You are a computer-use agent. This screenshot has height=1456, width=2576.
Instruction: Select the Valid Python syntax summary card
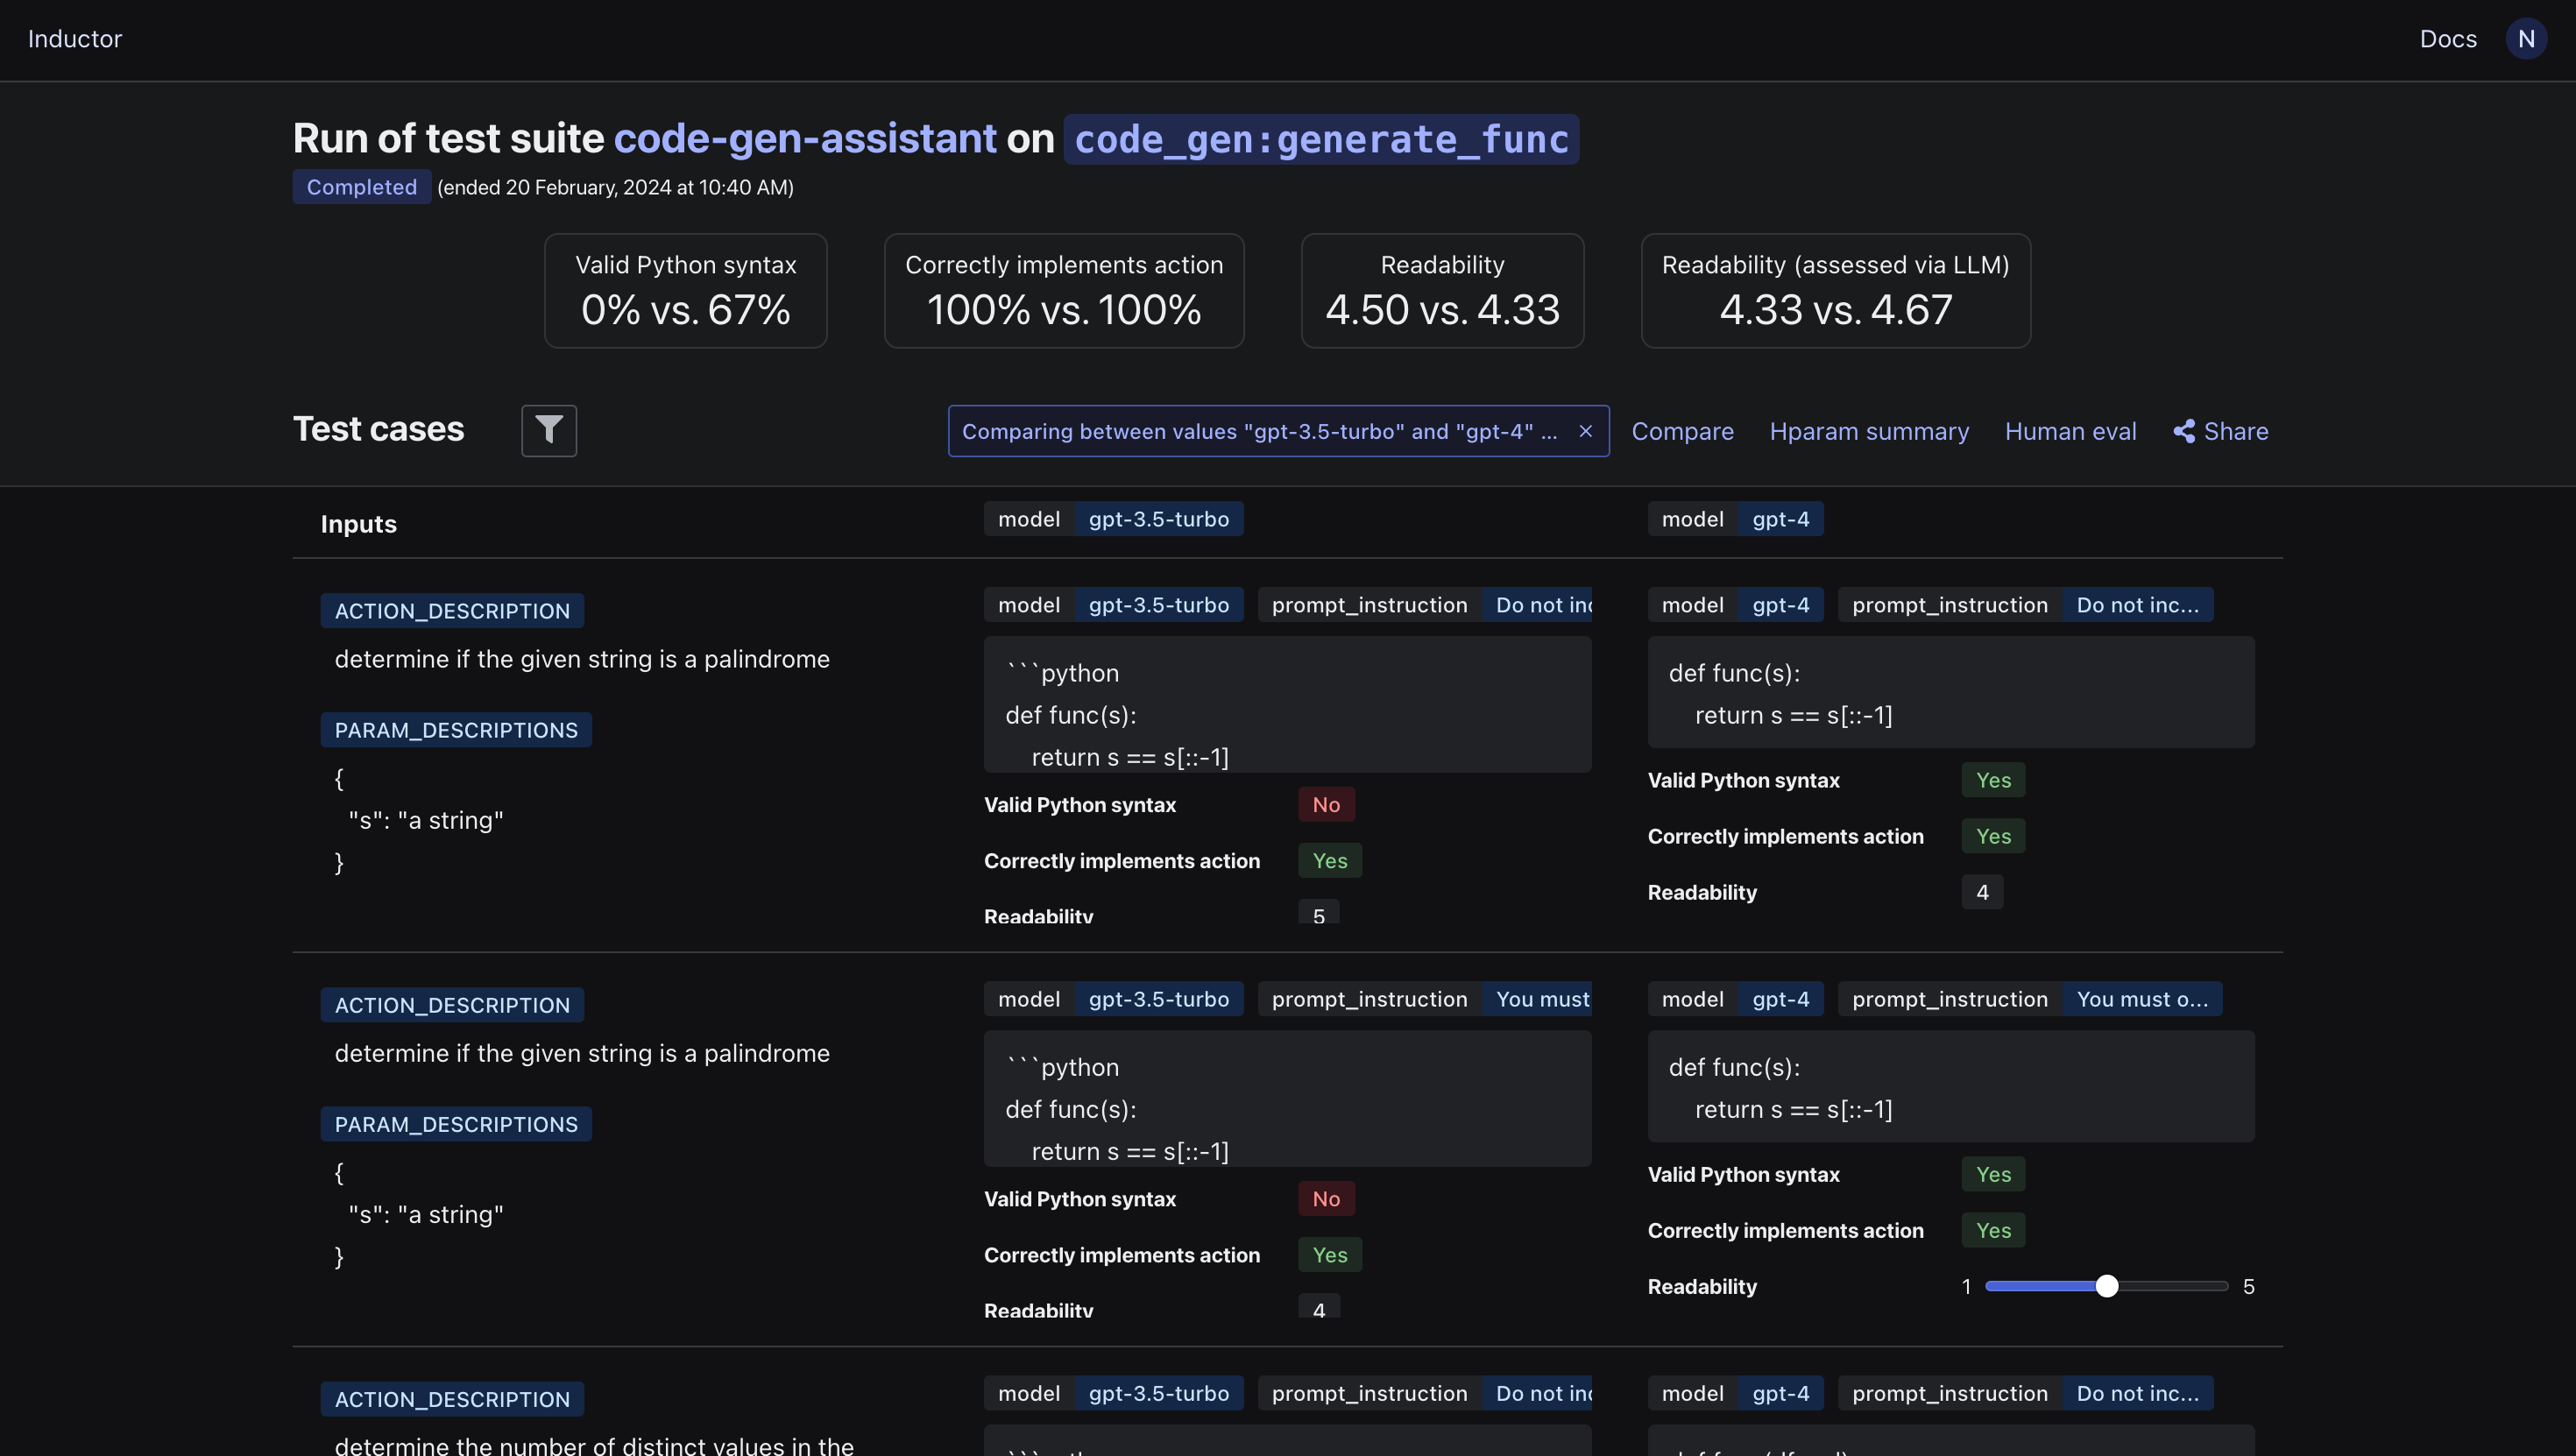point(685,290)
